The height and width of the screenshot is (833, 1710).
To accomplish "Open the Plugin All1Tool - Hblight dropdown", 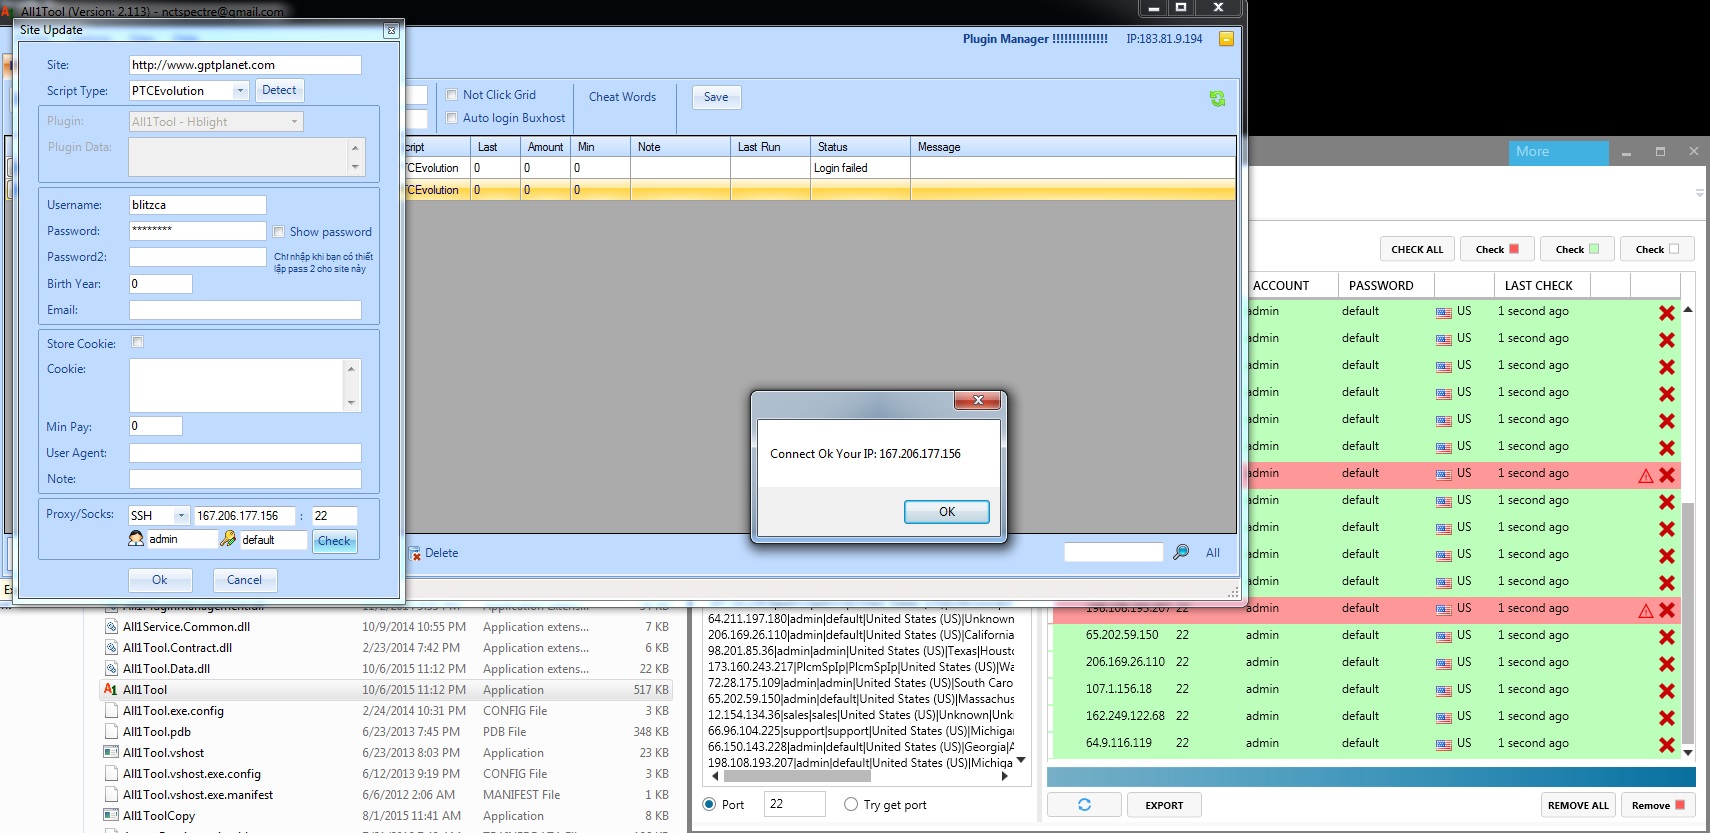I will [294, 122].
